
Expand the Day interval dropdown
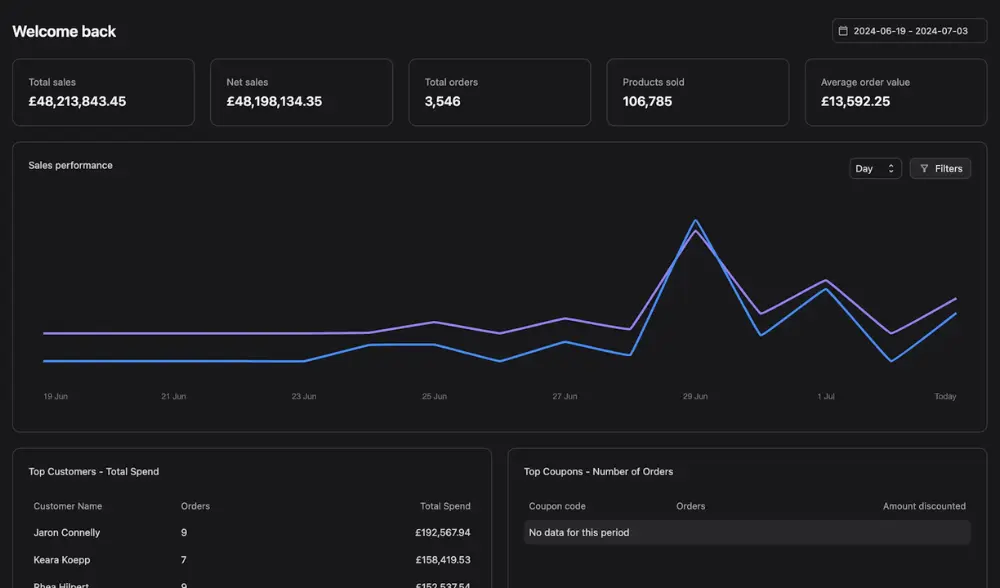(875, 169)
